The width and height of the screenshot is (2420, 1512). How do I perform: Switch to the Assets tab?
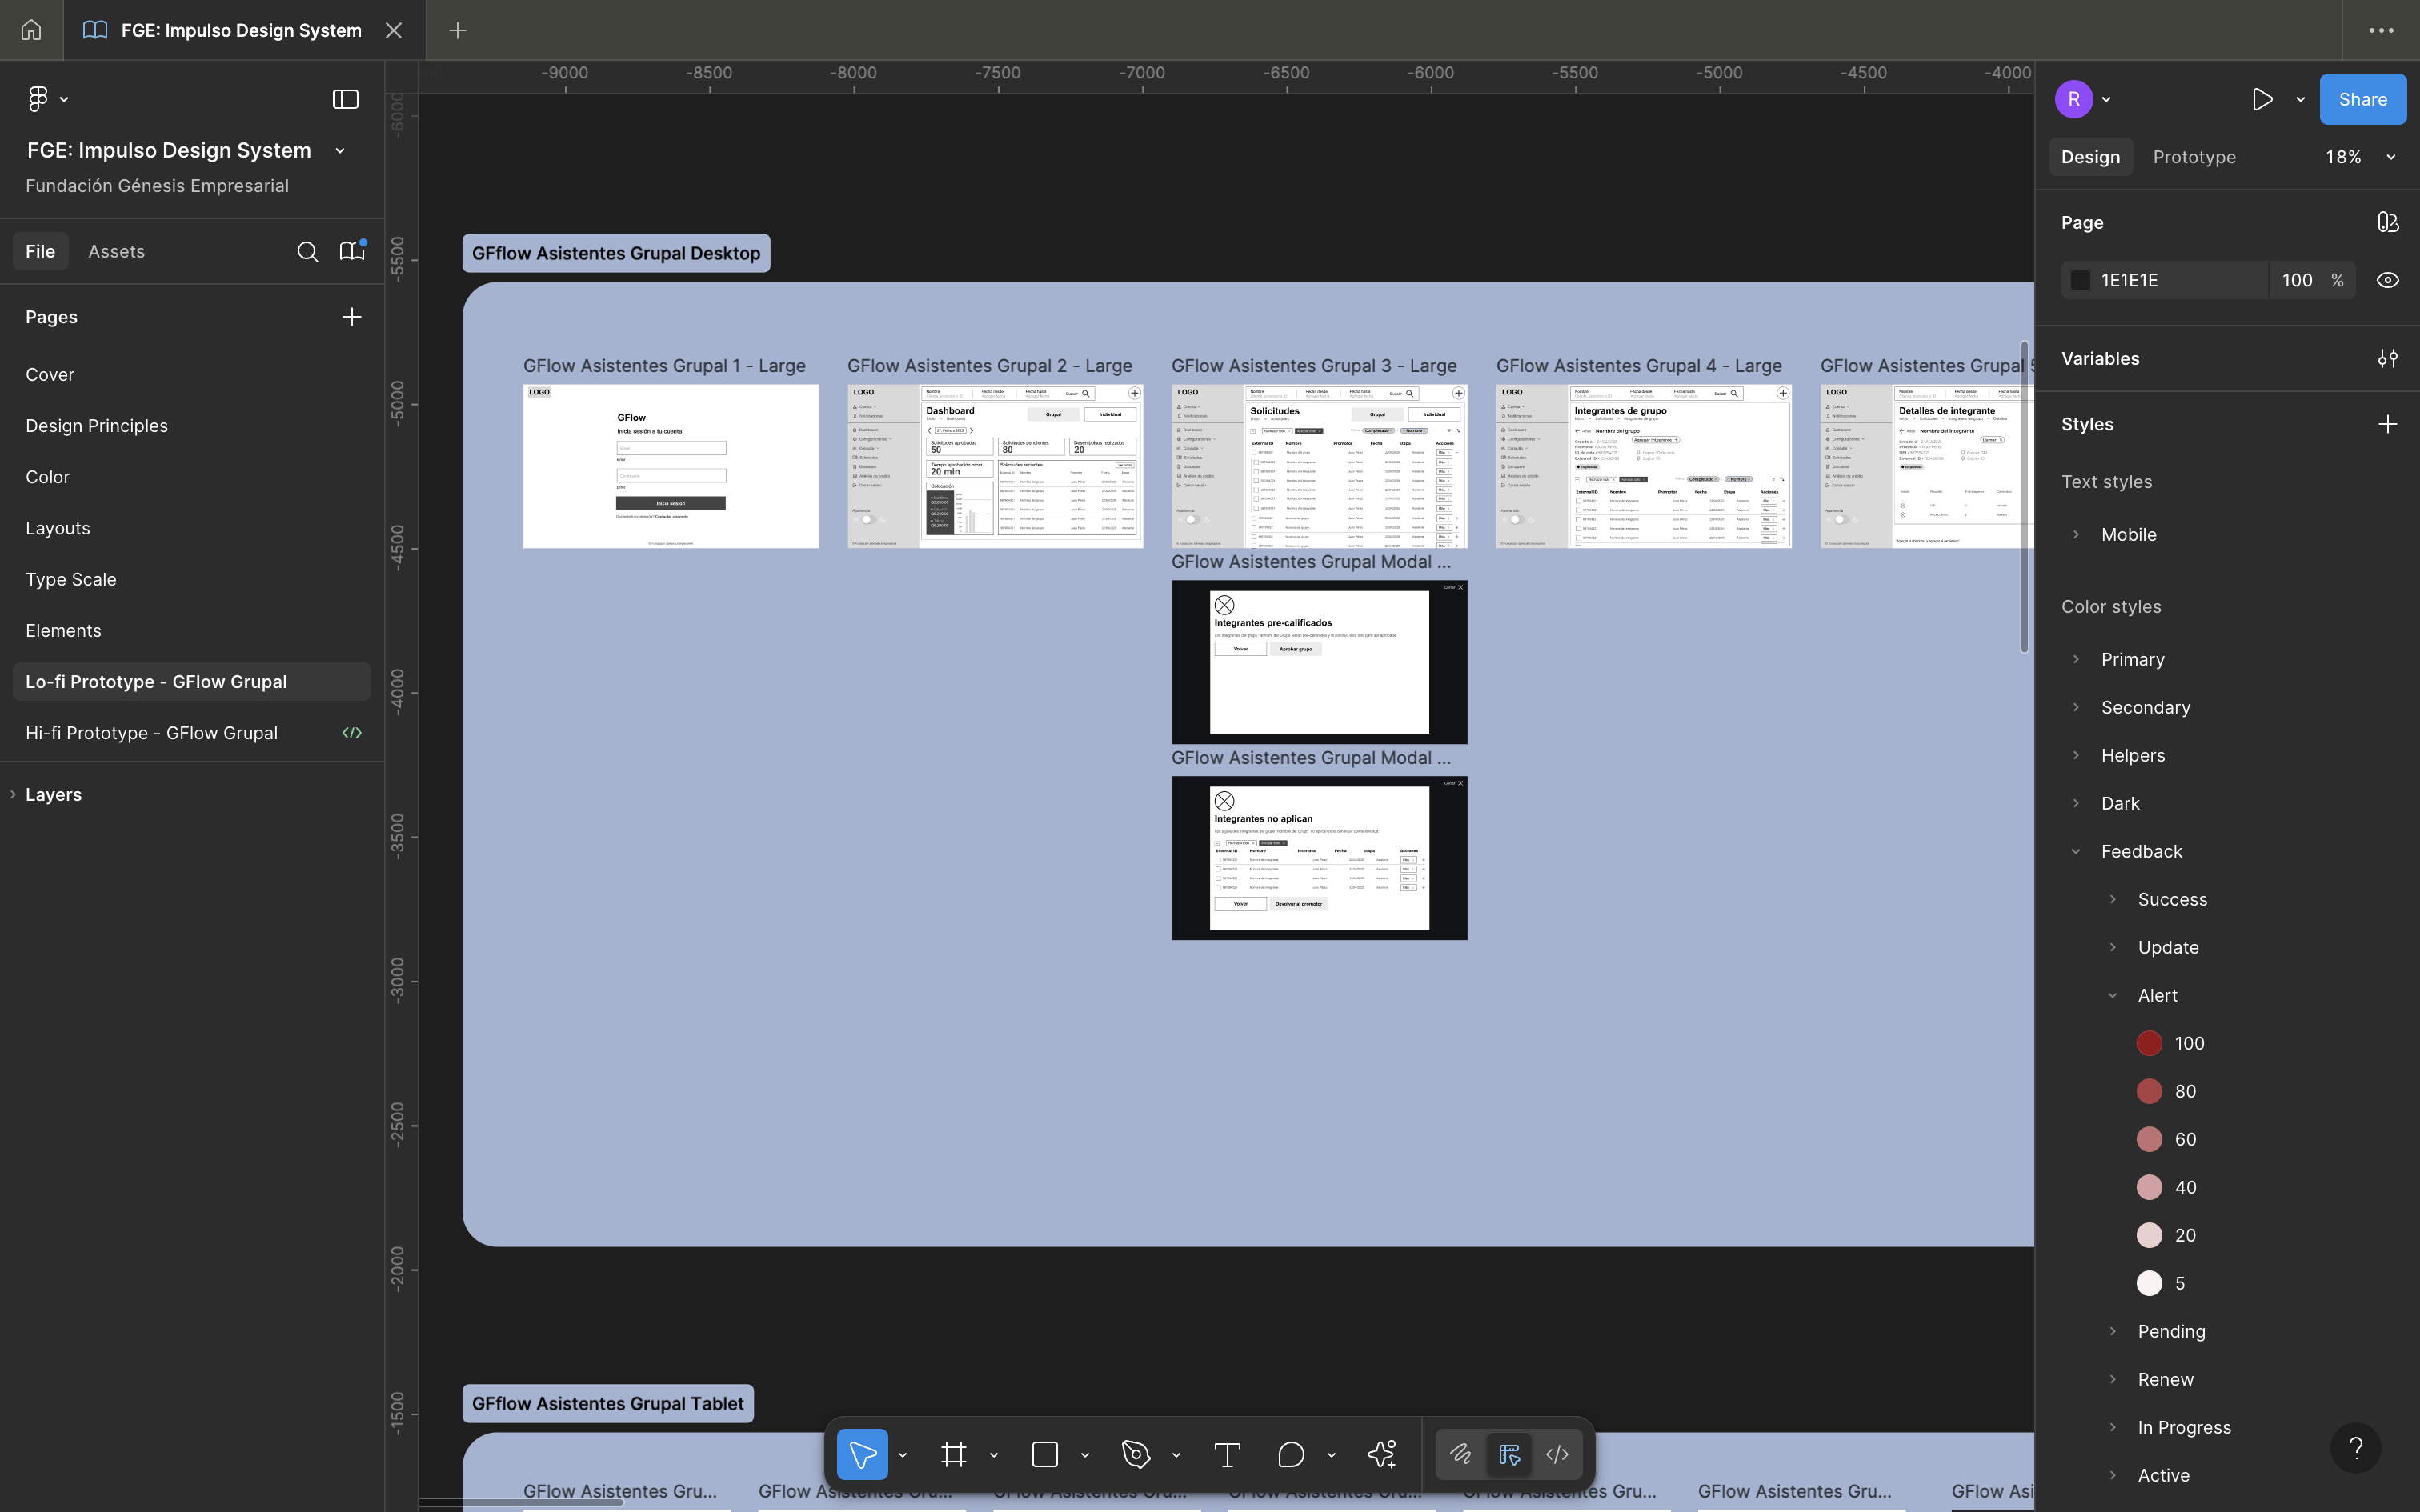[116, 251]
